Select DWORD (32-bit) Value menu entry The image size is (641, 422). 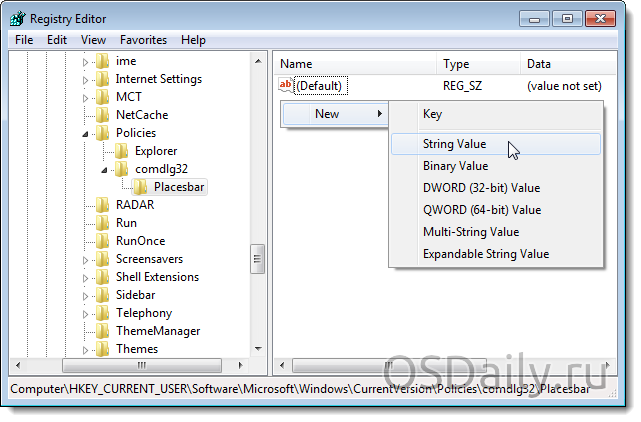pos(481,188)
